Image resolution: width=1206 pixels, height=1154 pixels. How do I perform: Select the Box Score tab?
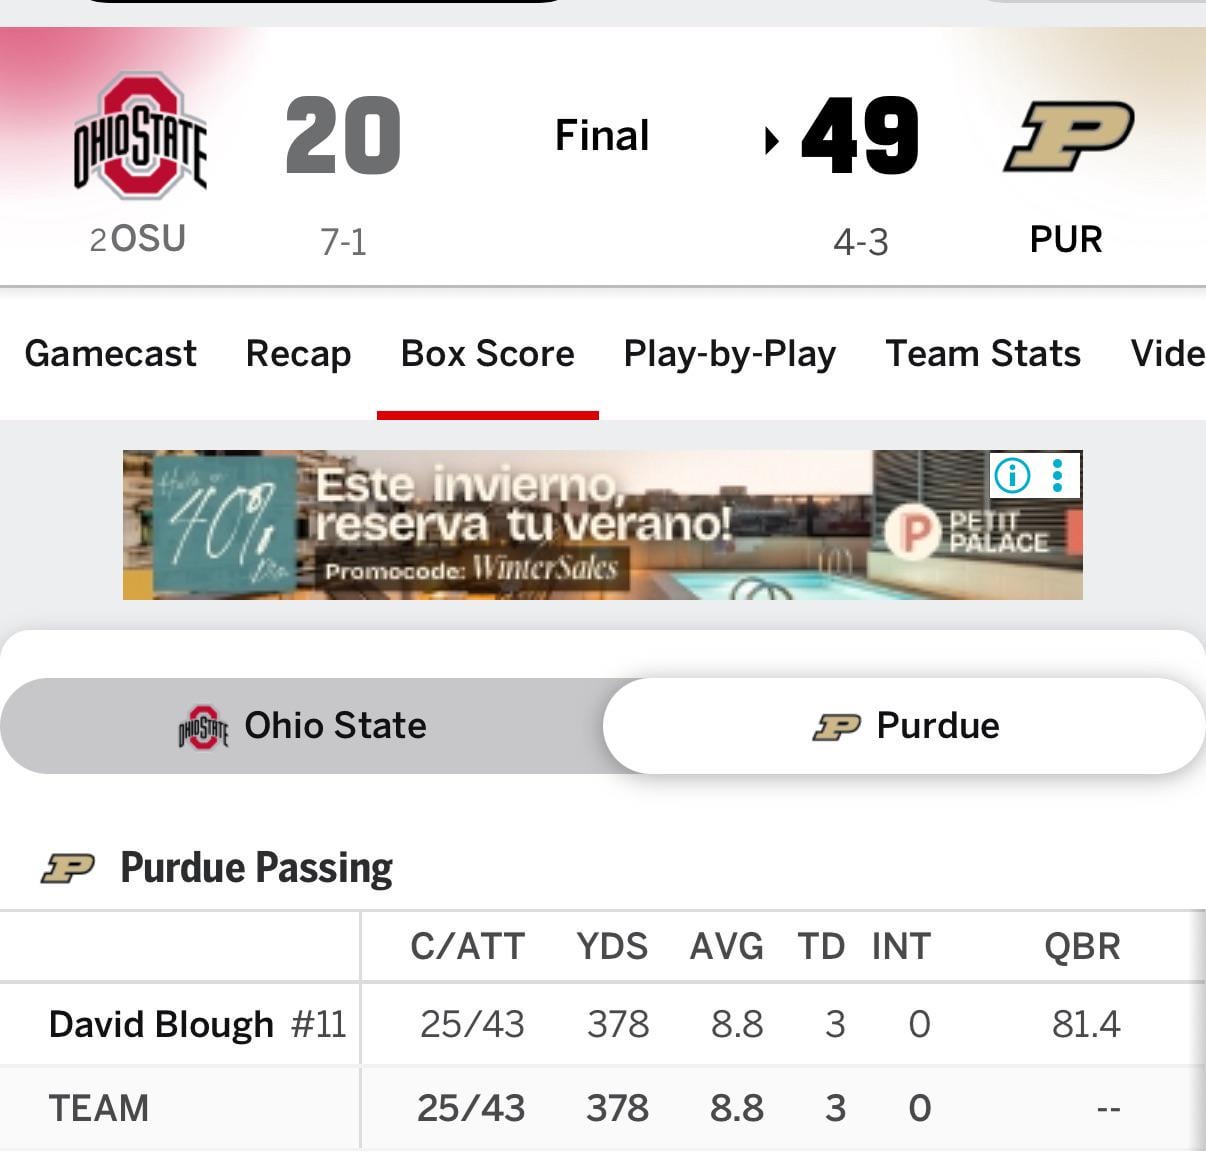pos(487,354)
